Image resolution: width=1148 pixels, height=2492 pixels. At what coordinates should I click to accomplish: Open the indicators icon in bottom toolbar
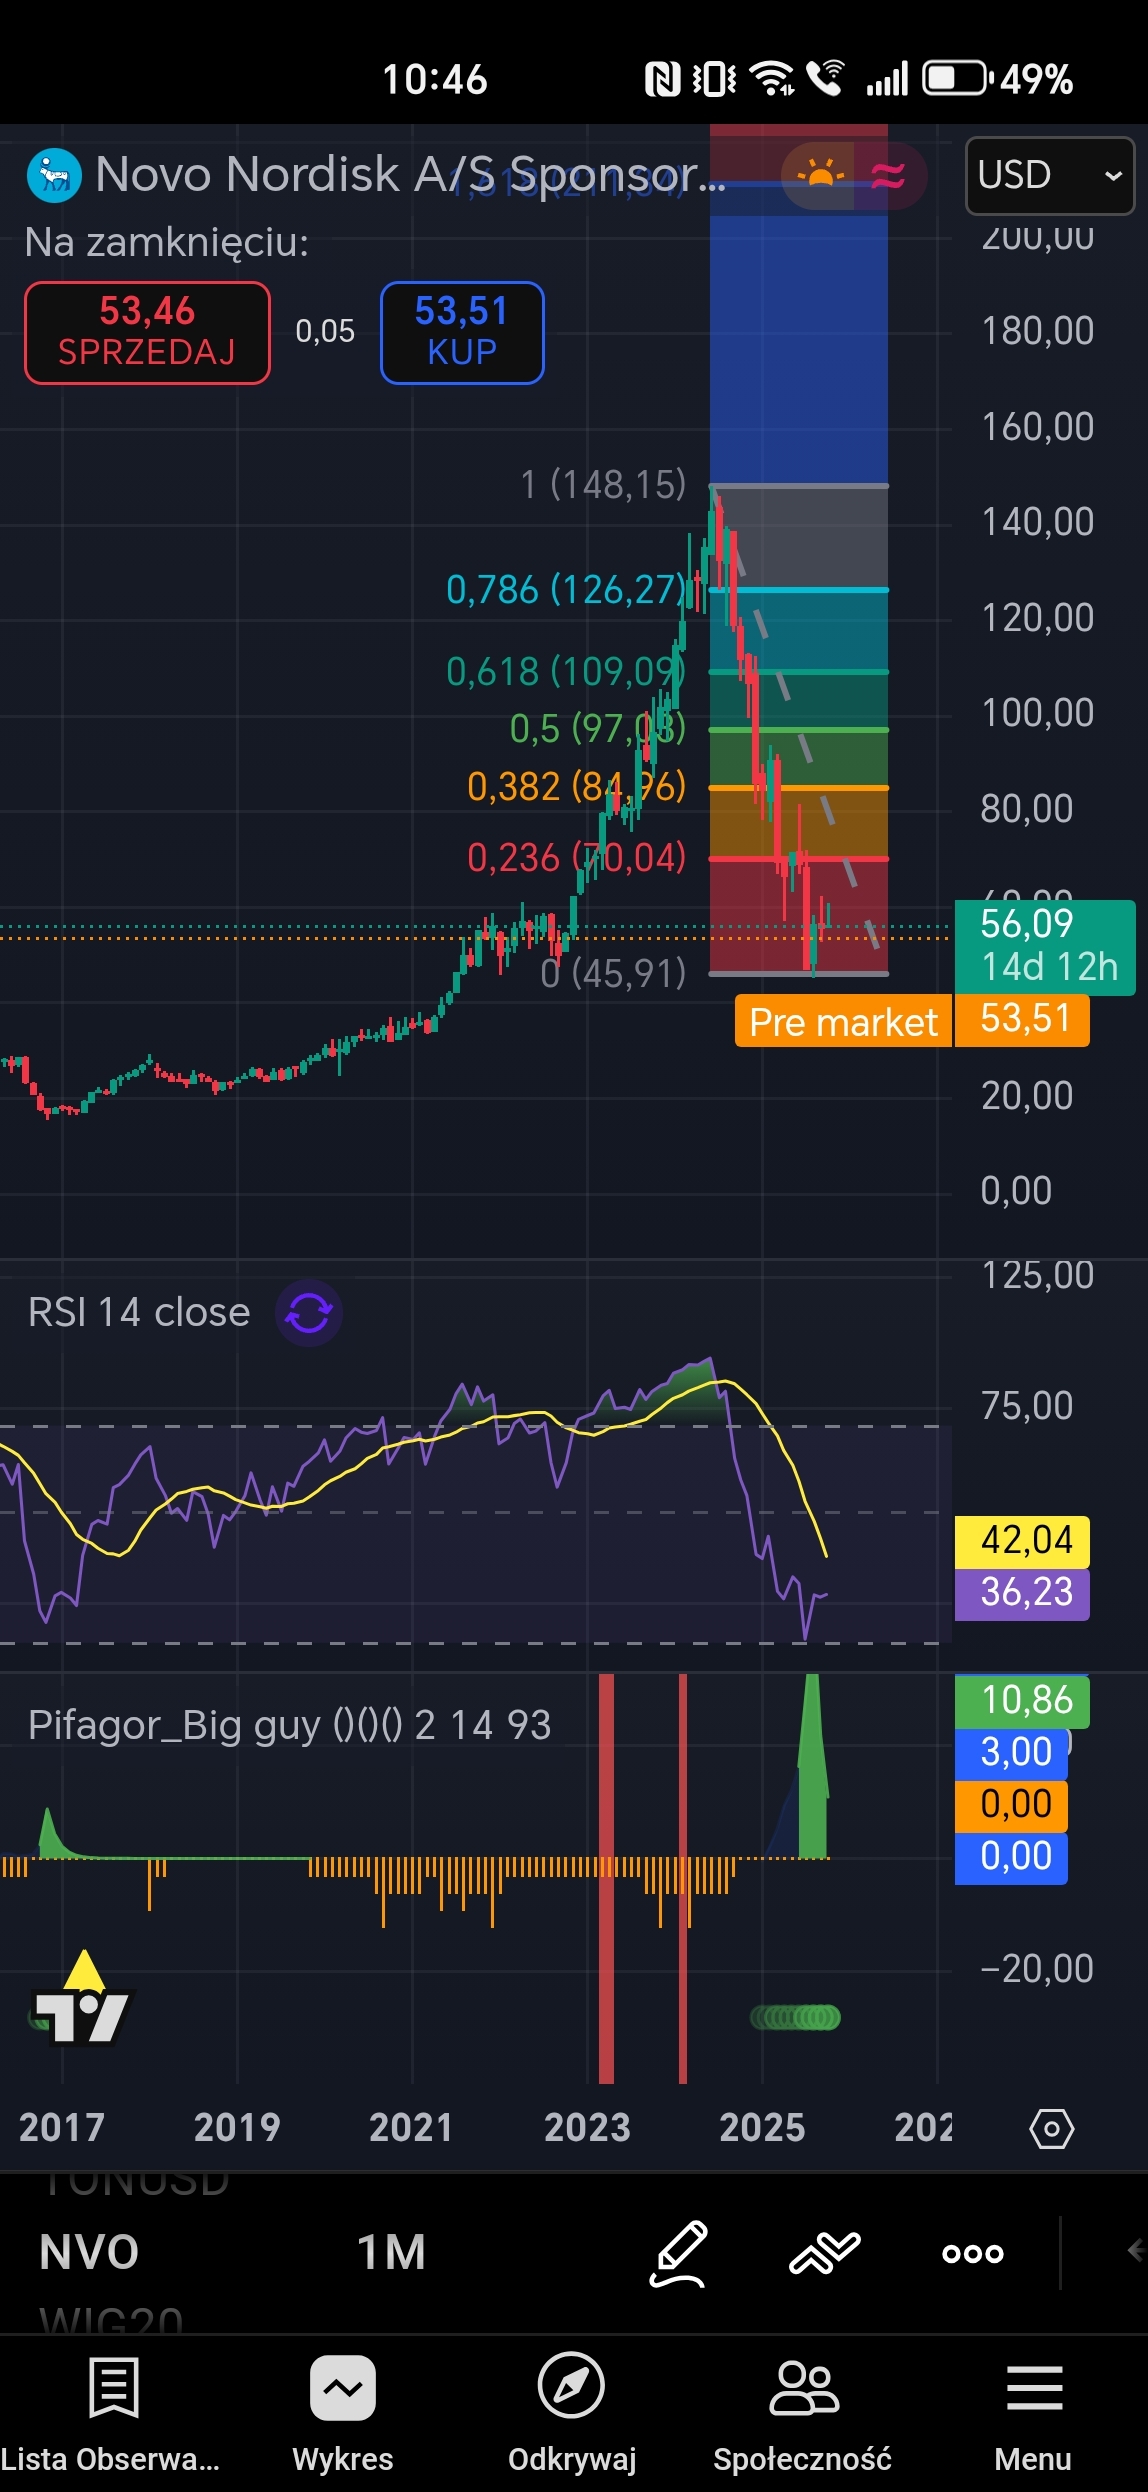[824, 2254]
